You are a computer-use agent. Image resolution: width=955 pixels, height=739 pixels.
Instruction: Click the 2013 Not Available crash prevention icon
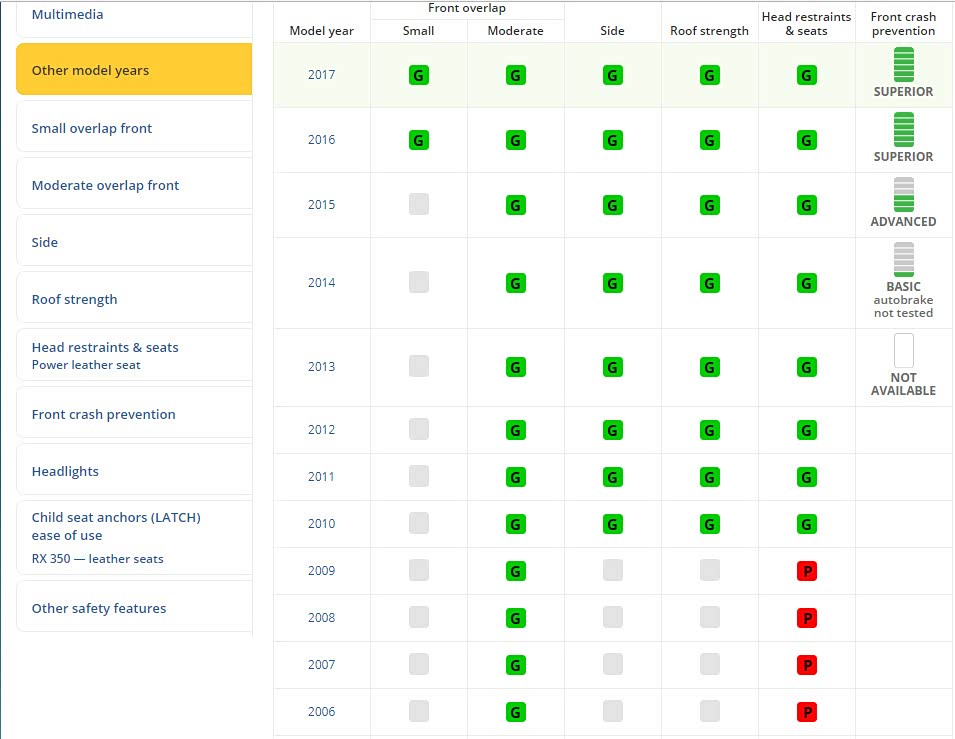click(x=903, y=351)
